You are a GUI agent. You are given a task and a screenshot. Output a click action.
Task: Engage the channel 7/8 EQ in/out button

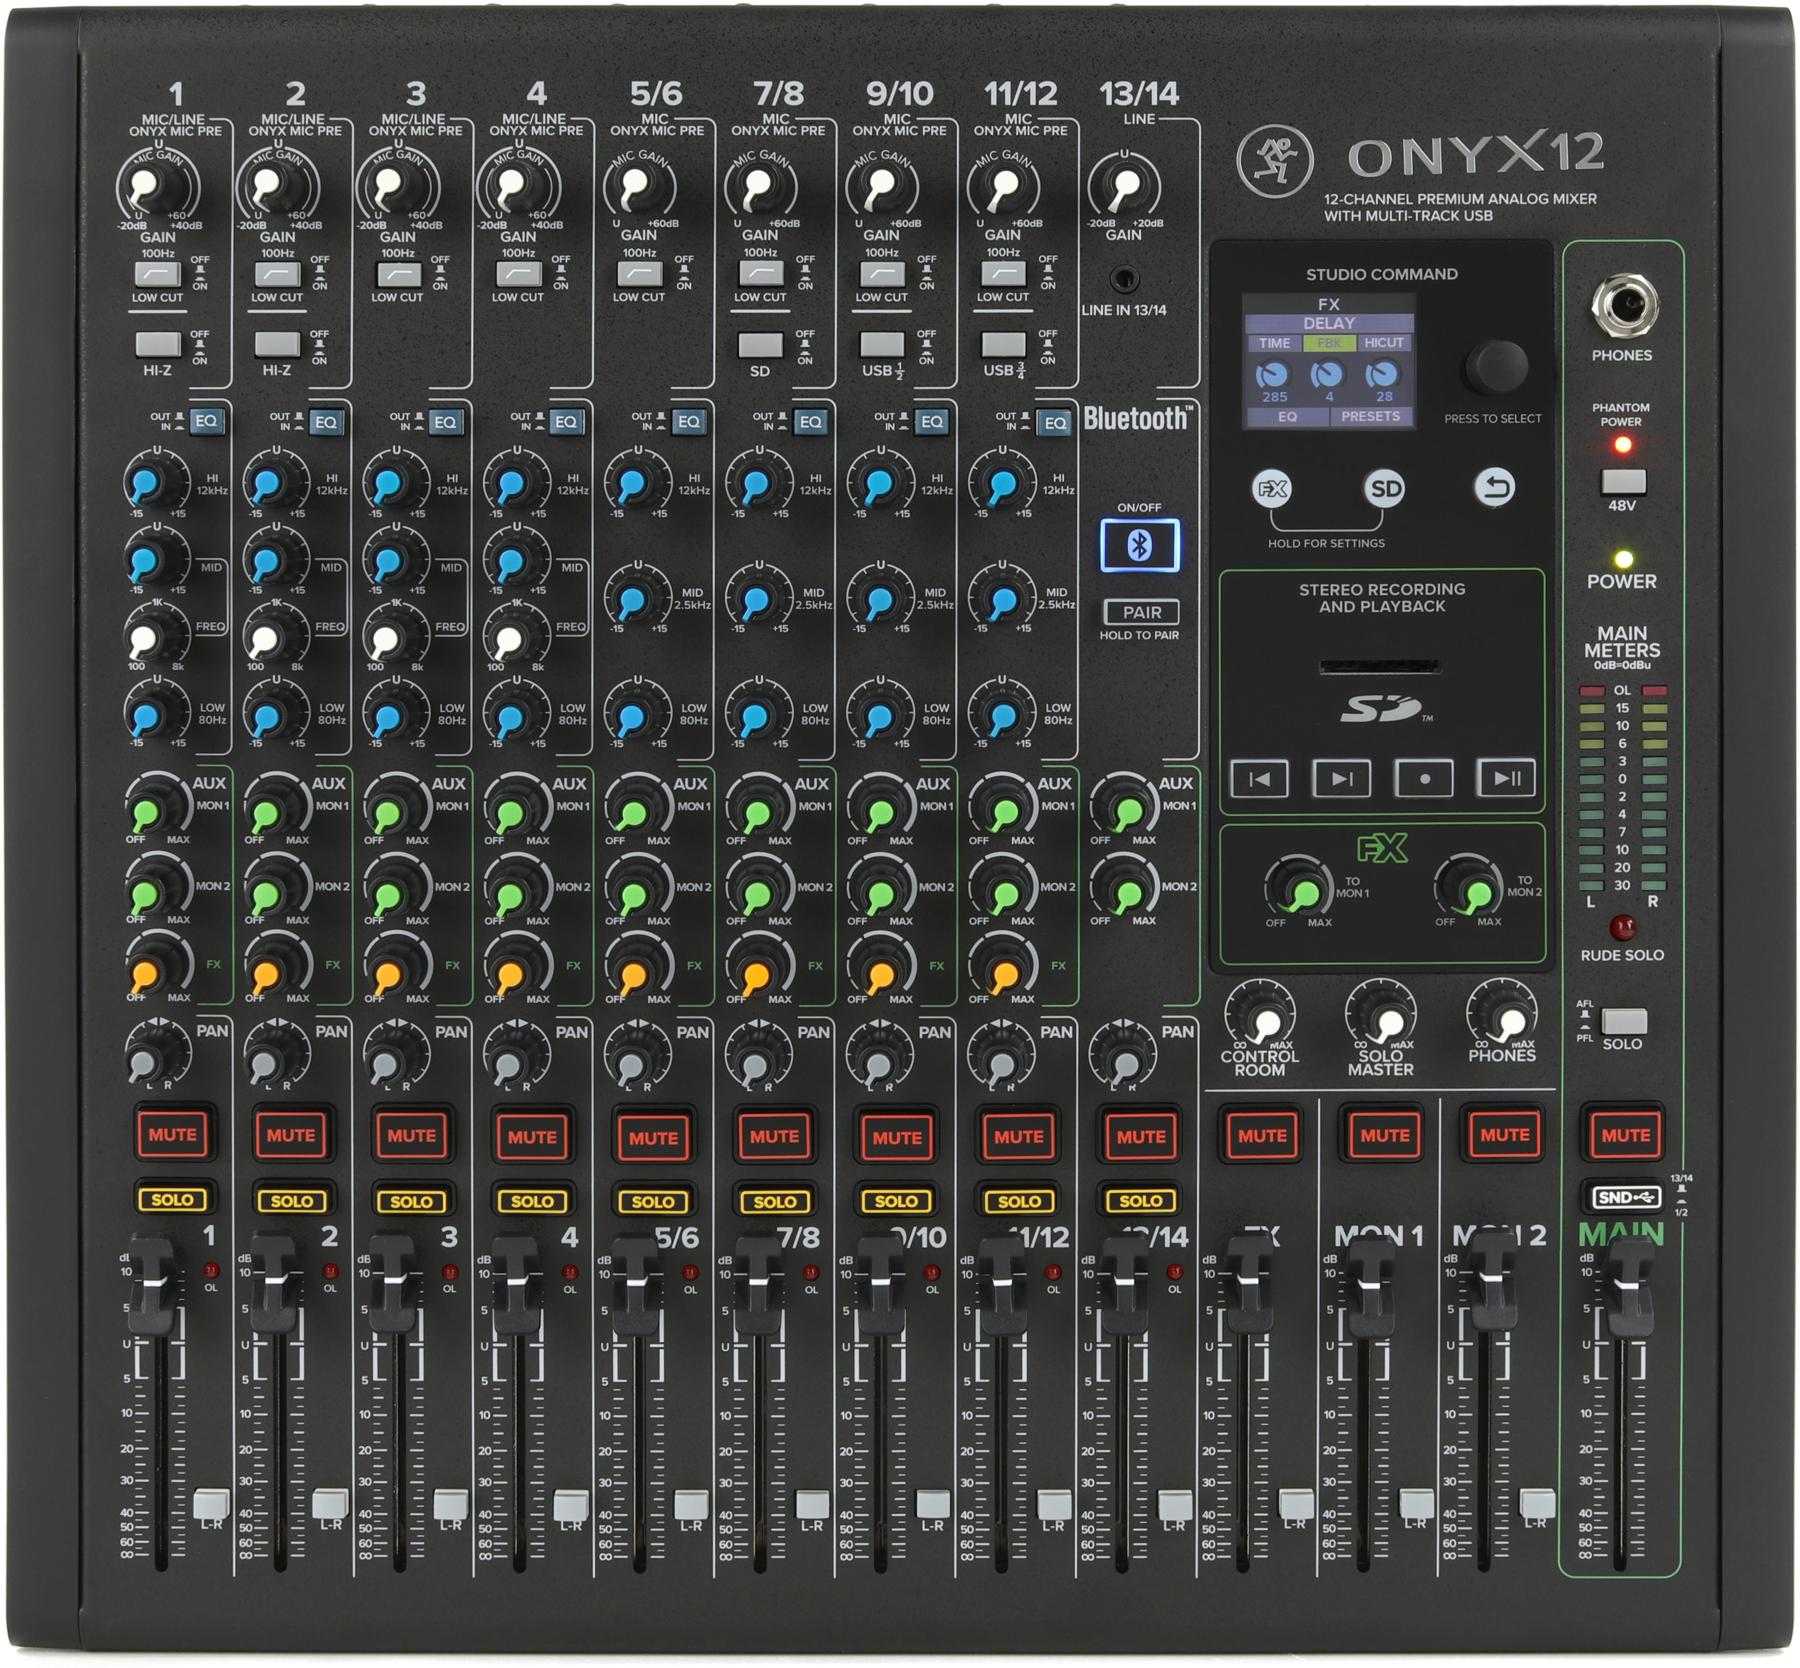tap(810, 422)
